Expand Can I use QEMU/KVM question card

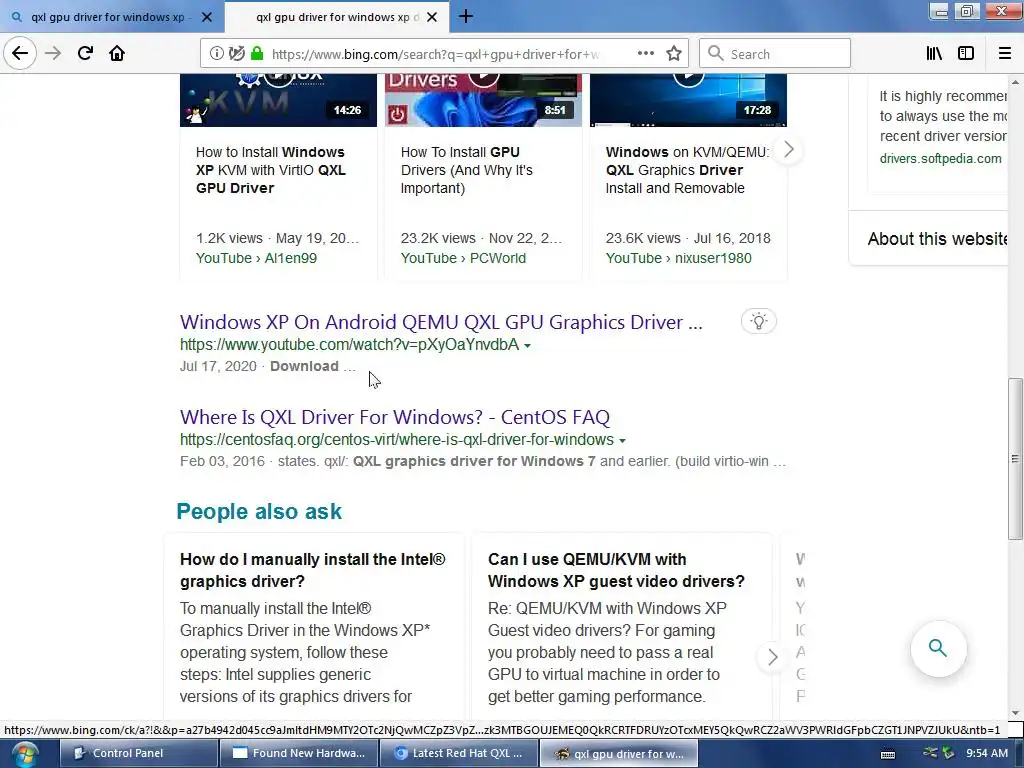point(616,570)
